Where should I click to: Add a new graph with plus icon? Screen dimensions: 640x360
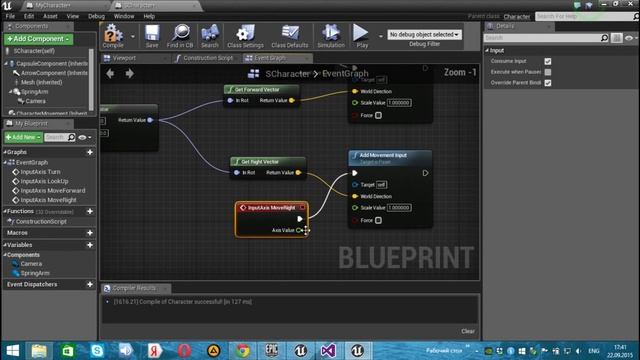click(x=90, y=152)
